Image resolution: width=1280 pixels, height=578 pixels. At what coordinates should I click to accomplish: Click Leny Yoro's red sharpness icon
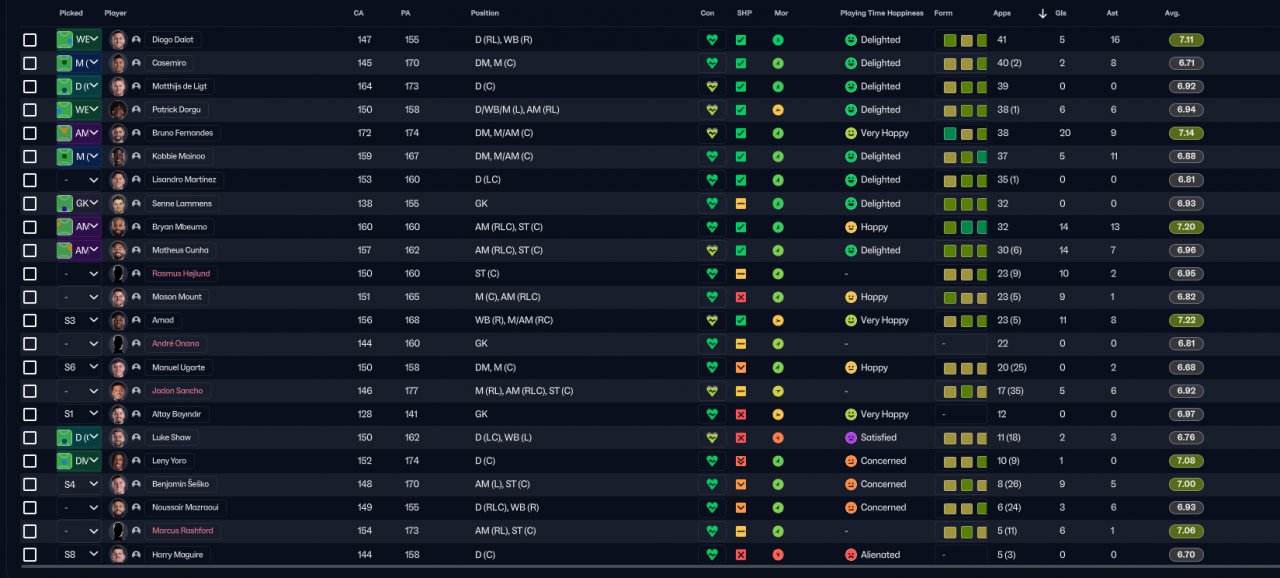pyautogui.click(x=741, y=461)
